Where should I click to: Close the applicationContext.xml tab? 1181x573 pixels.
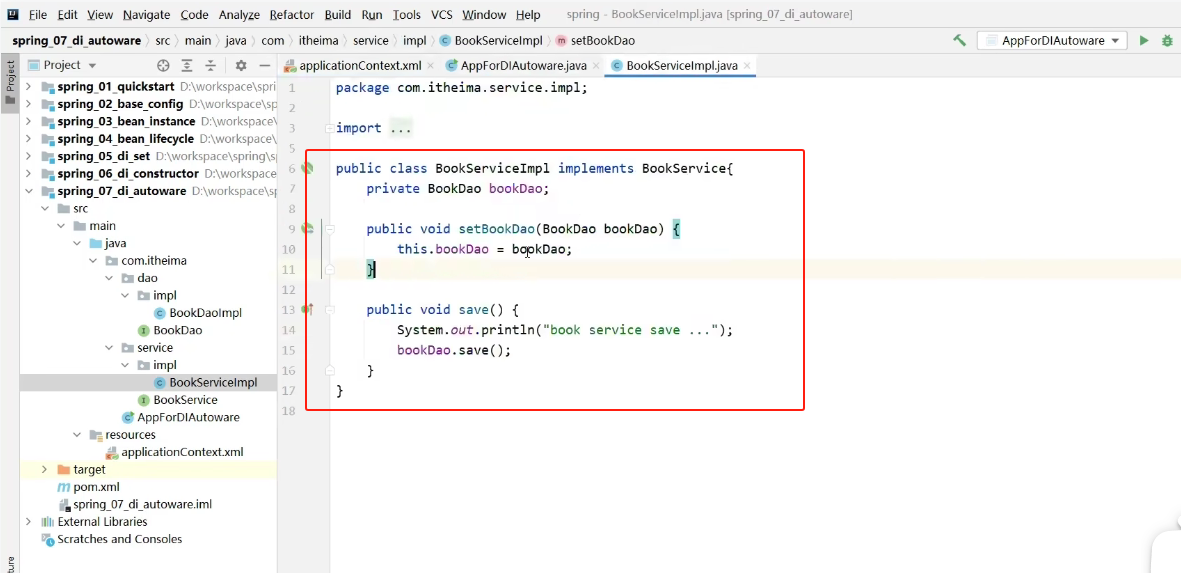[x=430, y=66]
